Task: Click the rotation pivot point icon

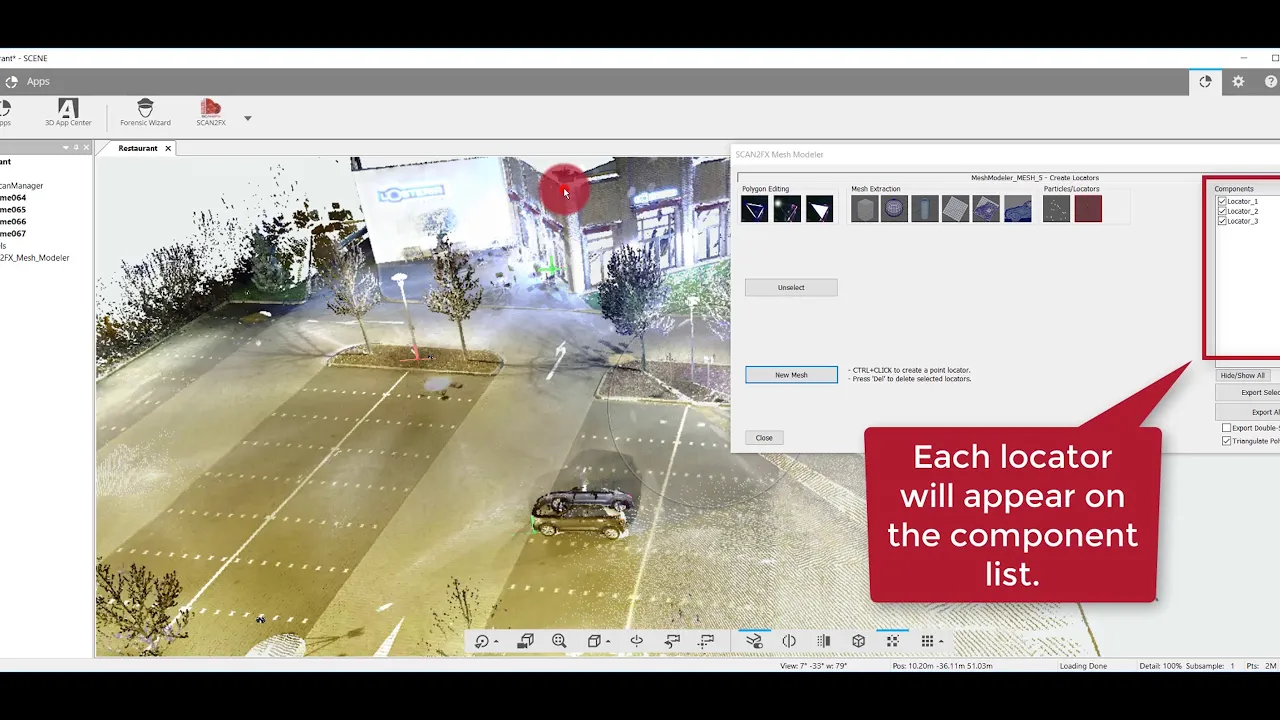Action: pos(637,641)
